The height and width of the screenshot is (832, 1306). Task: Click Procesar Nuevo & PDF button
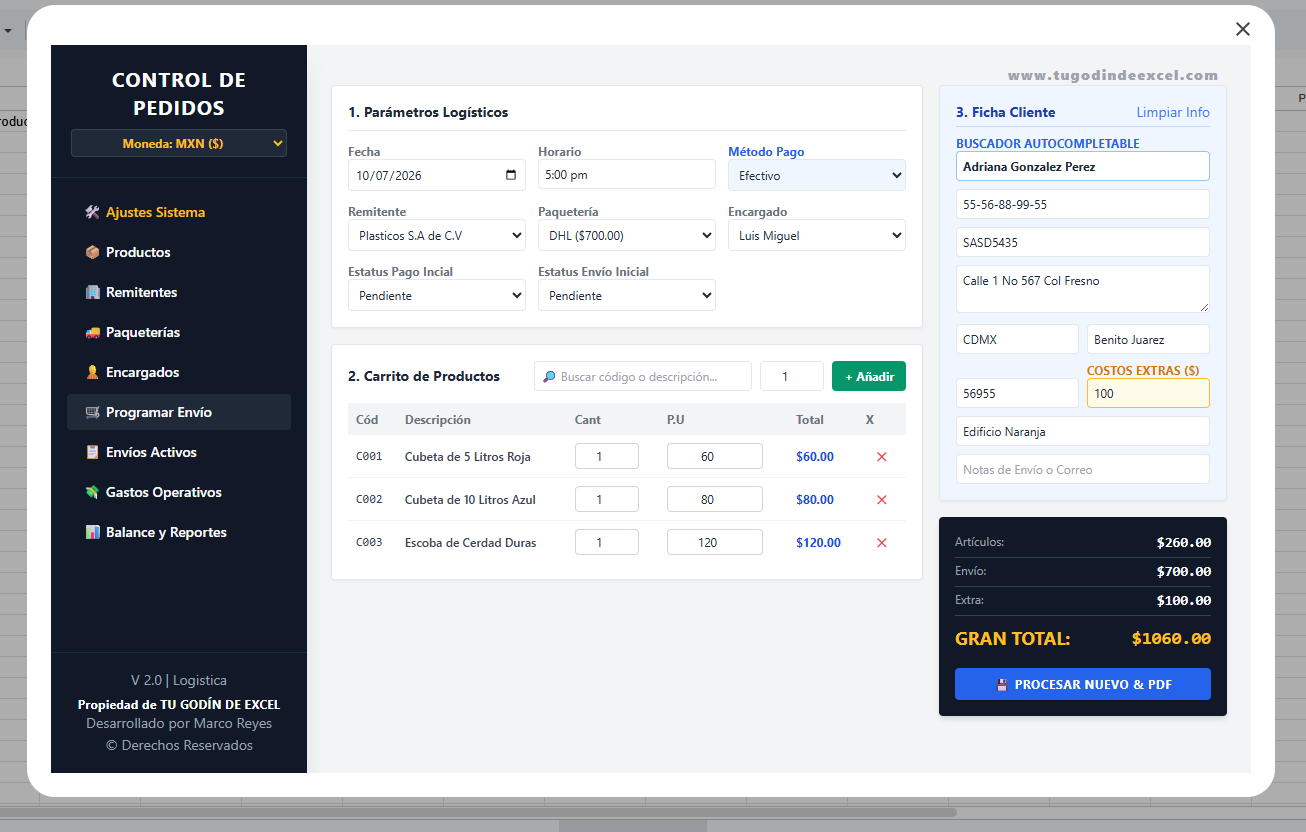click(x=1083, y=684)
